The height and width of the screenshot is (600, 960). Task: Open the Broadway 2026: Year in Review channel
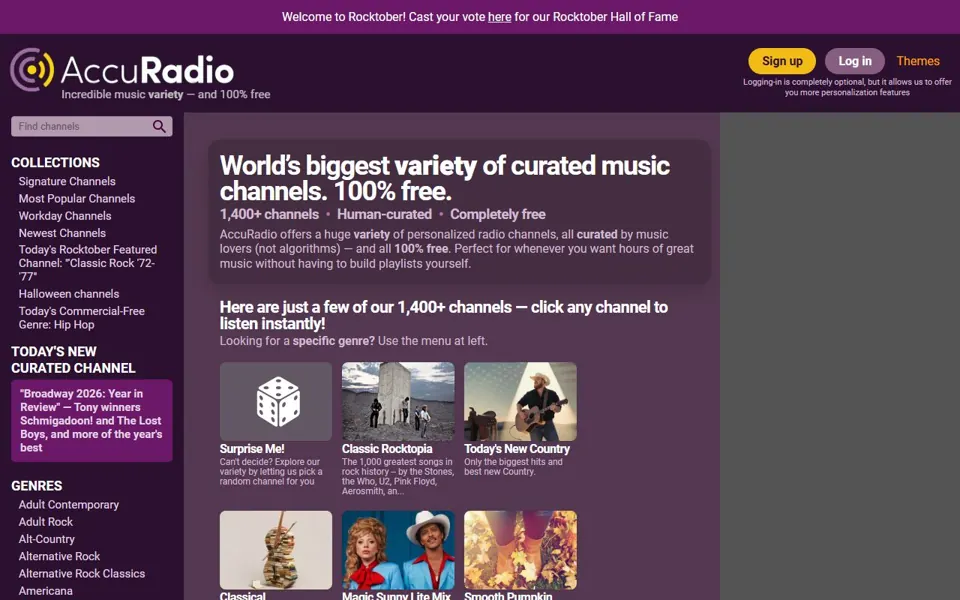pos(92,421)
